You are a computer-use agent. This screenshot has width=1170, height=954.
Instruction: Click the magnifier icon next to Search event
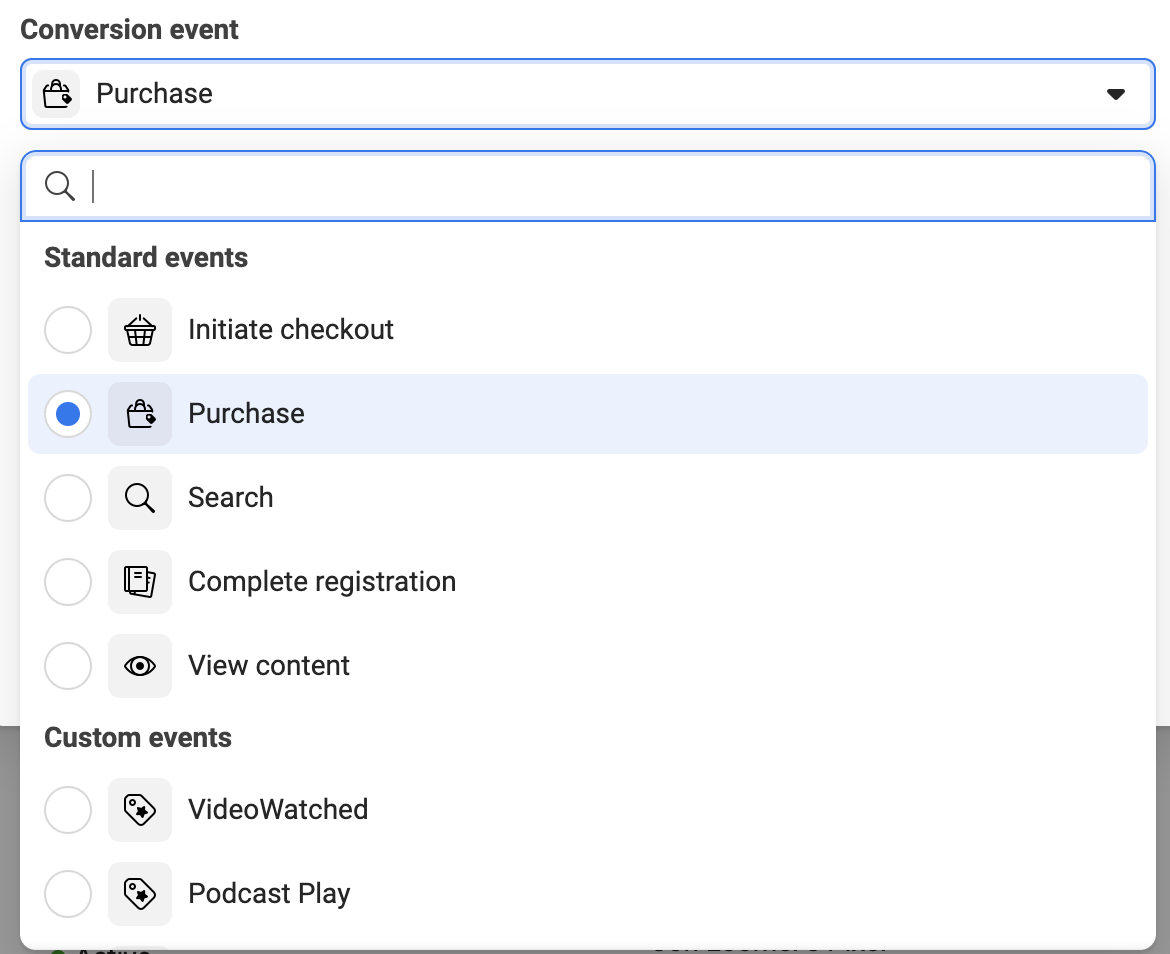point(140,498)
